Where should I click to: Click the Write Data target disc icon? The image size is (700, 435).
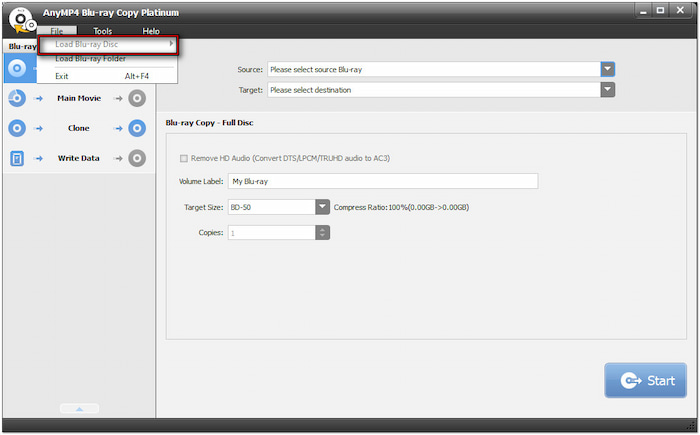[x=137, y=158]
